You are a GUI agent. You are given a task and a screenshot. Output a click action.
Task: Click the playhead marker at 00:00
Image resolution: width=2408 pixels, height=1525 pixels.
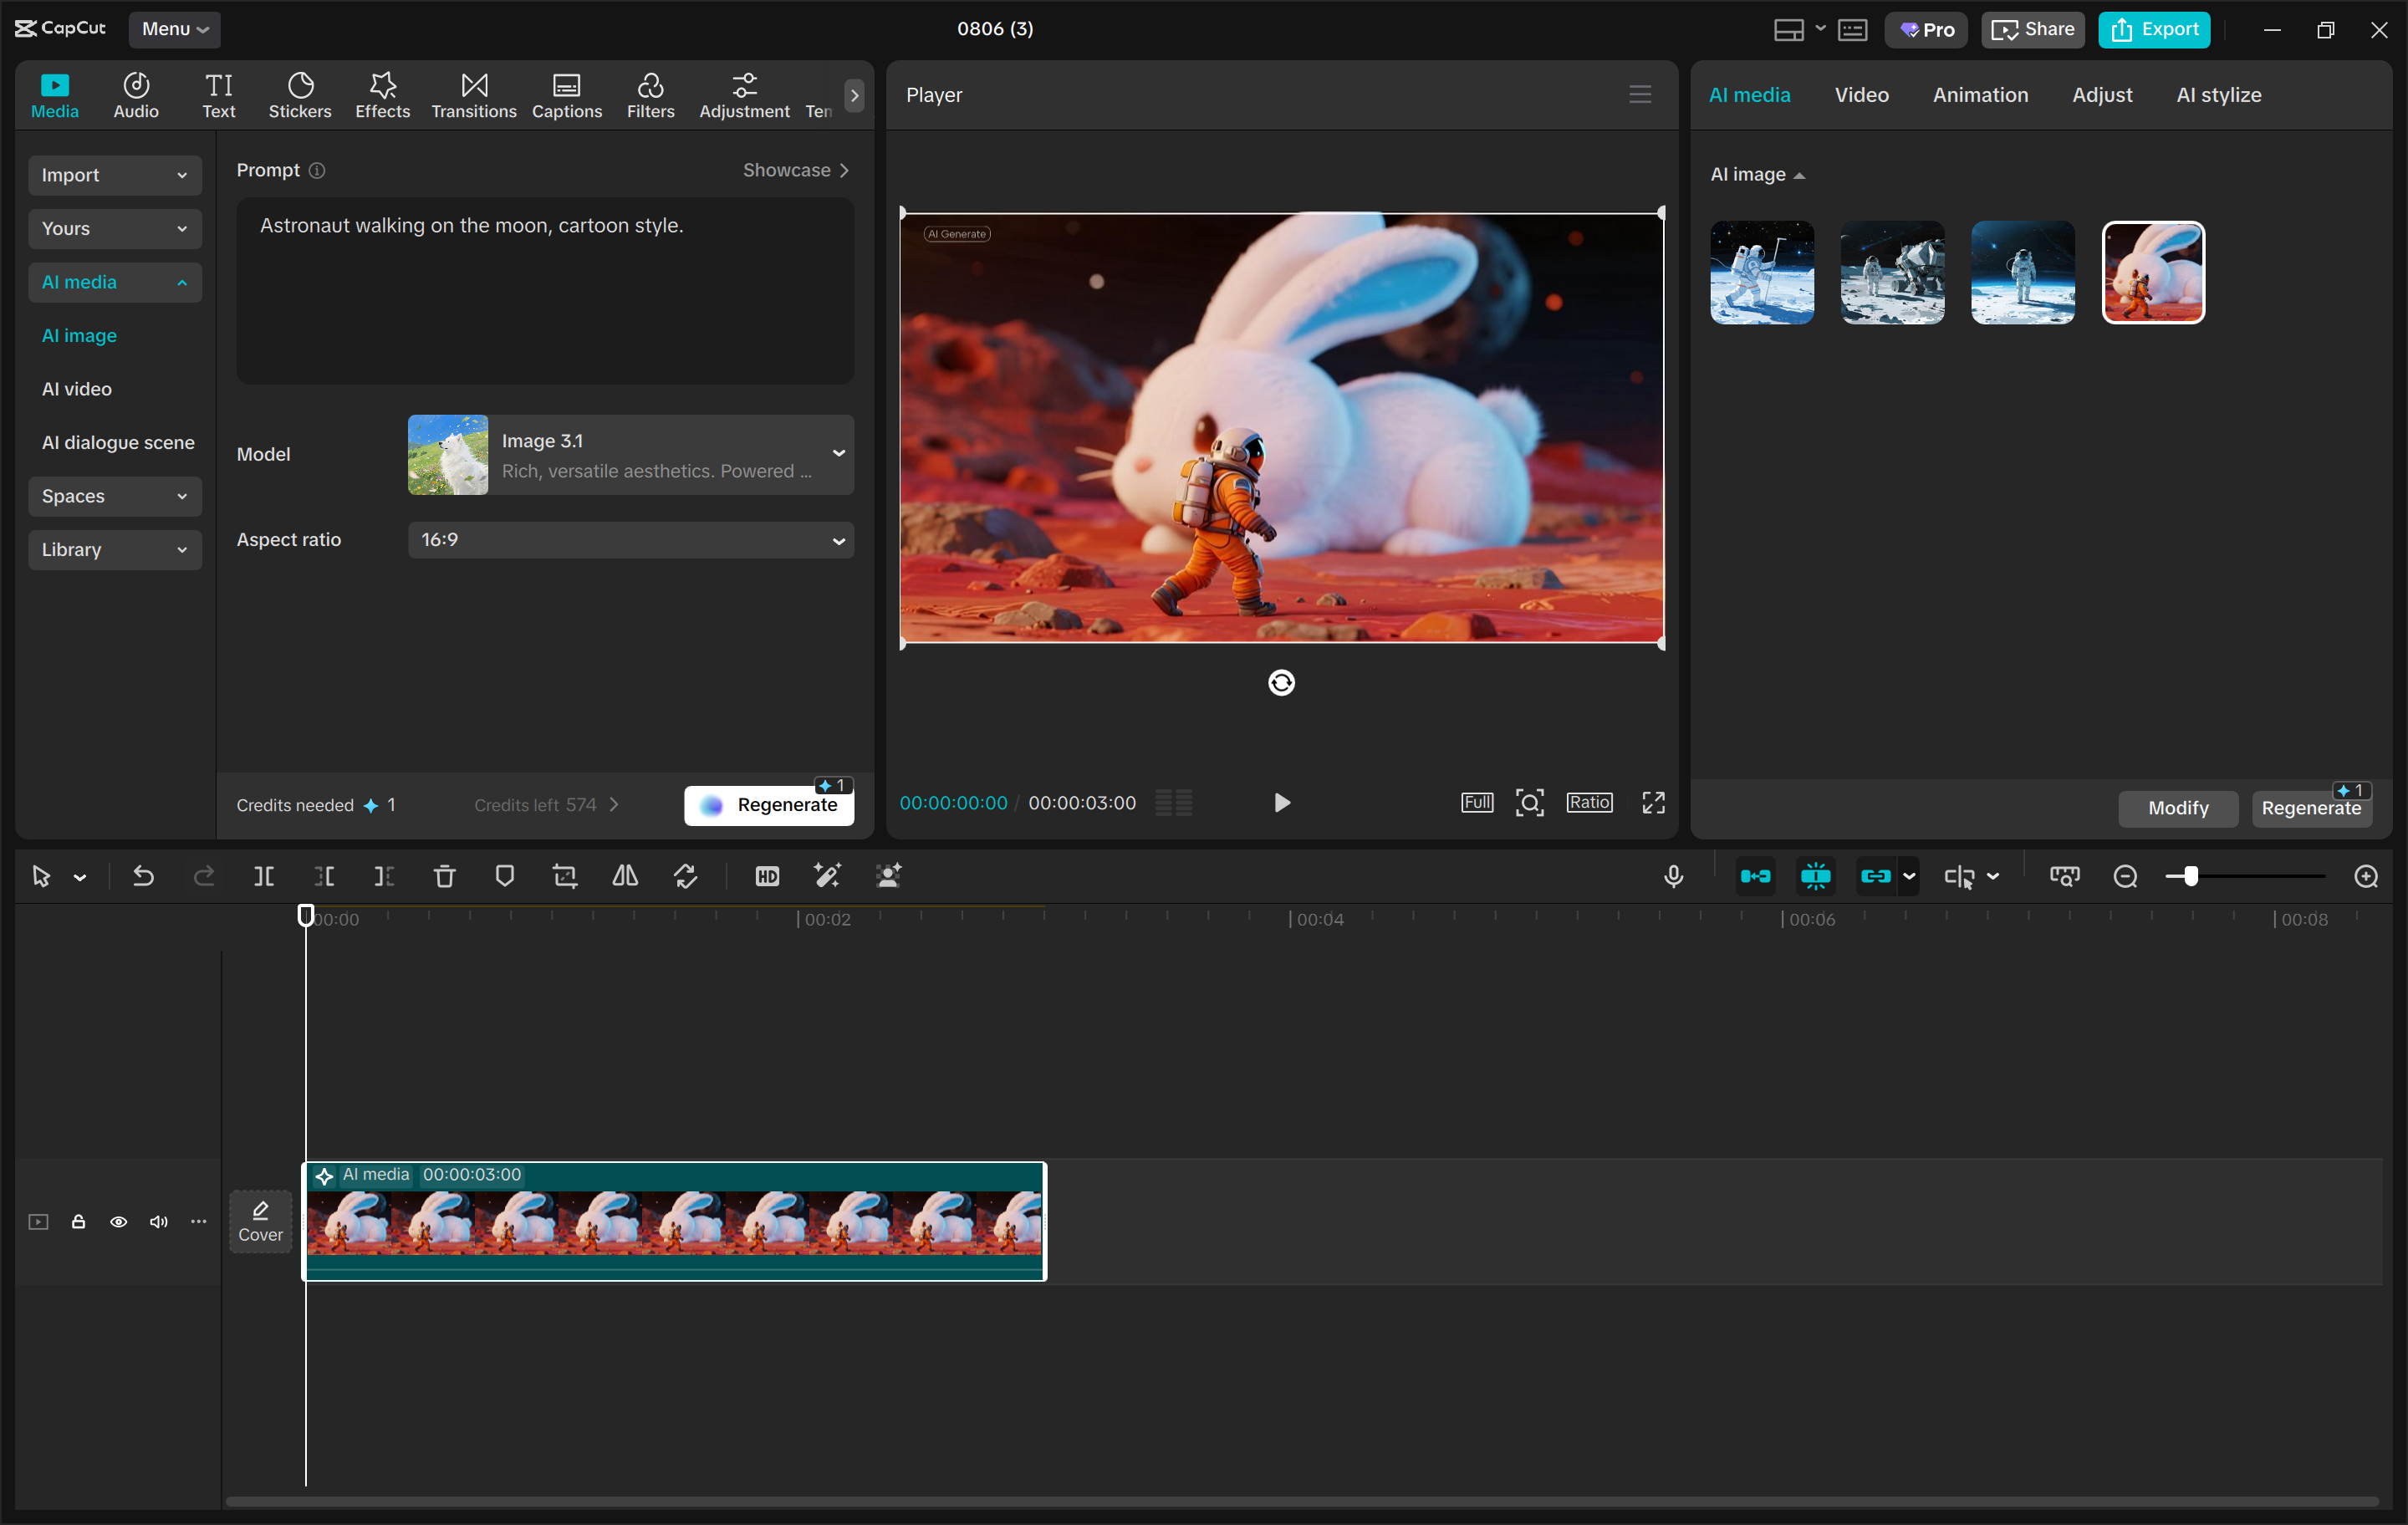[x=306, y=915]
